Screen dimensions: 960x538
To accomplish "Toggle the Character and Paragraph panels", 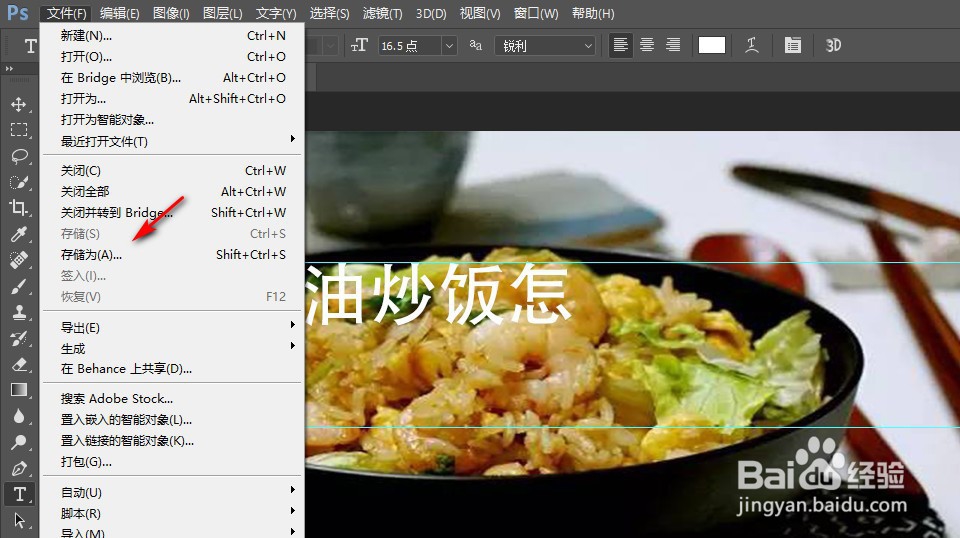I will [x=793, y=45].
